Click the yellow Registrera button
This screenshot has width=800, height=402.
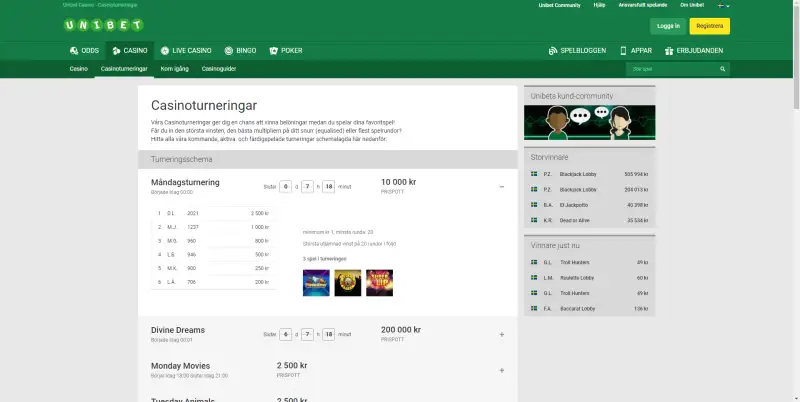coord(709,26)
